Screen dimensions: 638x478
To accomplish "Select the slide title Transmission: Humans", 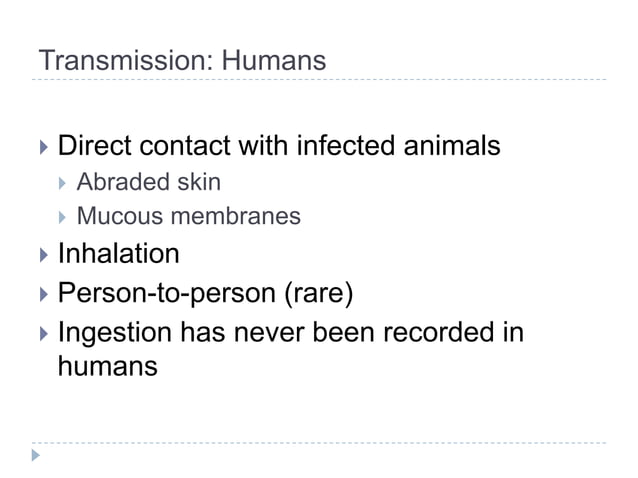I will point(182,61).
